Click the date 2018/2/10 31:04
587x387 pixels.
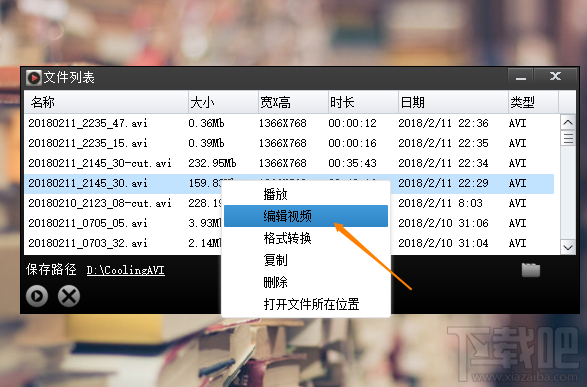click(x=443, y=243)
